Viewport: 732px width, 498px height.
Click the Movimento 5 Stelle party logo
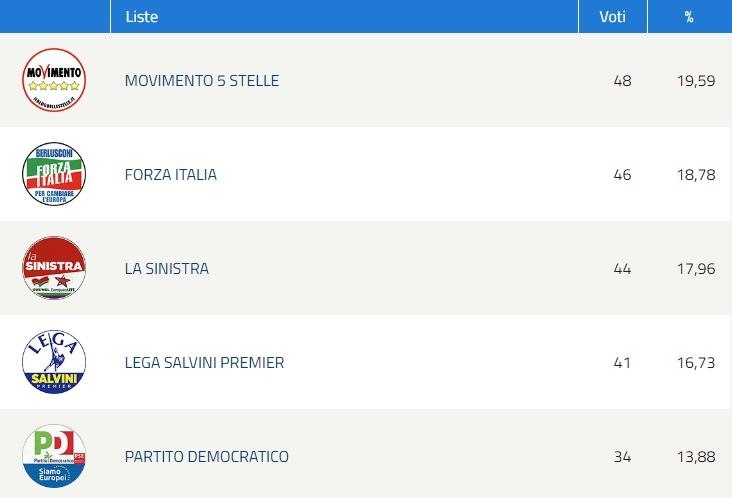coord(54,80)
